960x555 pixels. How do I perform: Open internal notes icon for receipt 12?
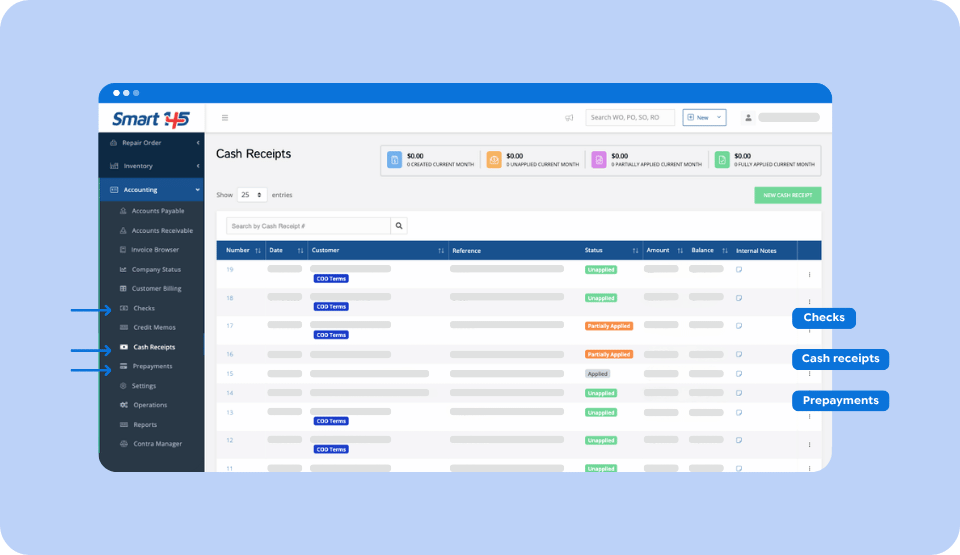(739, 440)
